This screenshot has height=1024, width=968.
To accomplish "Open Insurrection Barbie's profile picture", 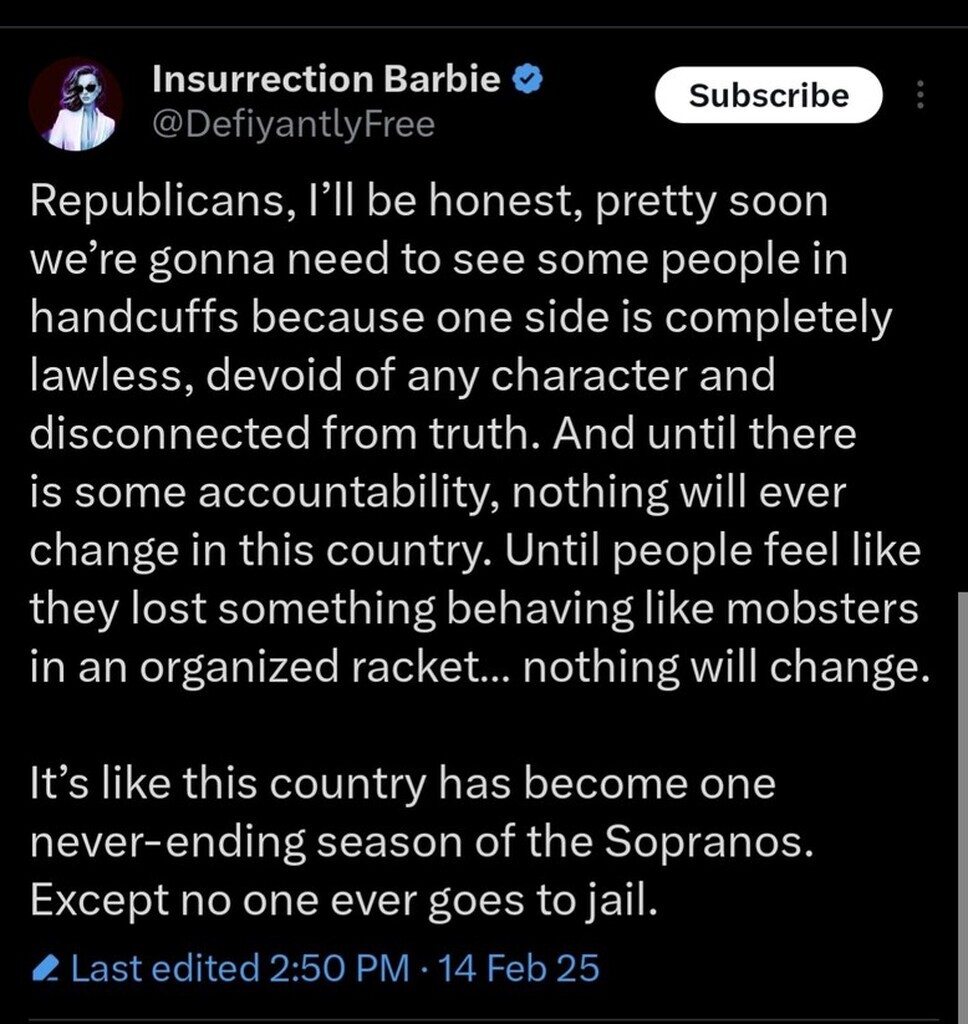I will click(x=75, y=105).
